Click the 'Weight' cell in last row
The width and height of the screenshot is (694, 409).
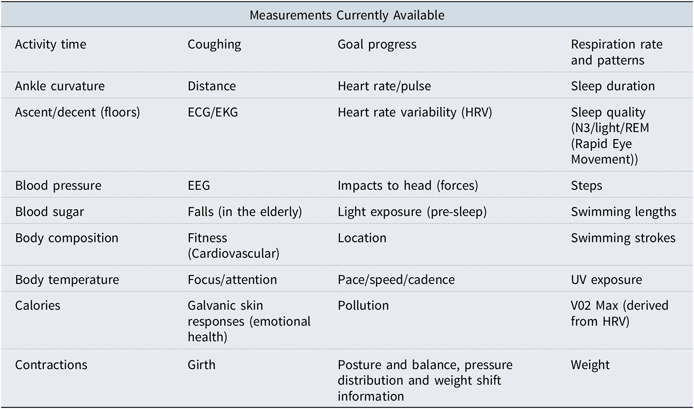tap(589, 366)
